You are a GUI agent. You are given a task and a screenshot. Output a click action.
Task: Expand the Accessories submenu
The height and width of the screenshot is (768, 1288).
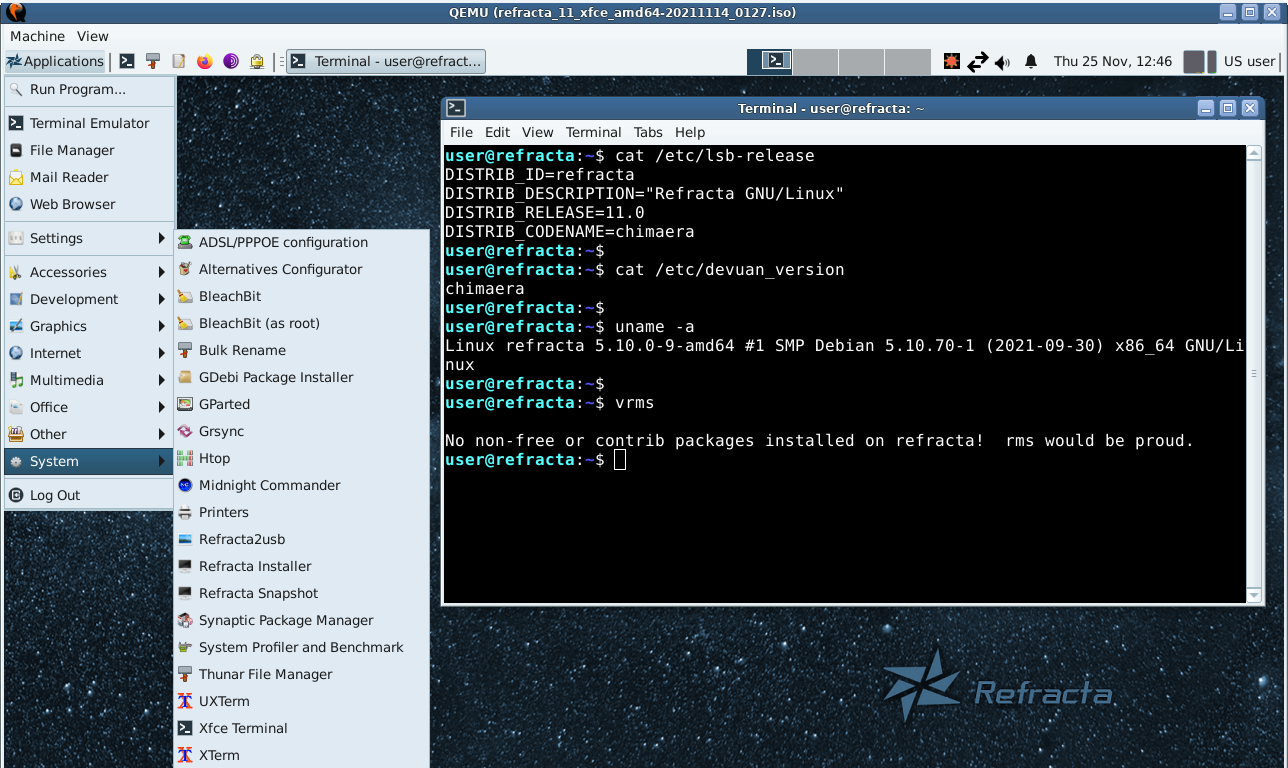pos(89,272)
